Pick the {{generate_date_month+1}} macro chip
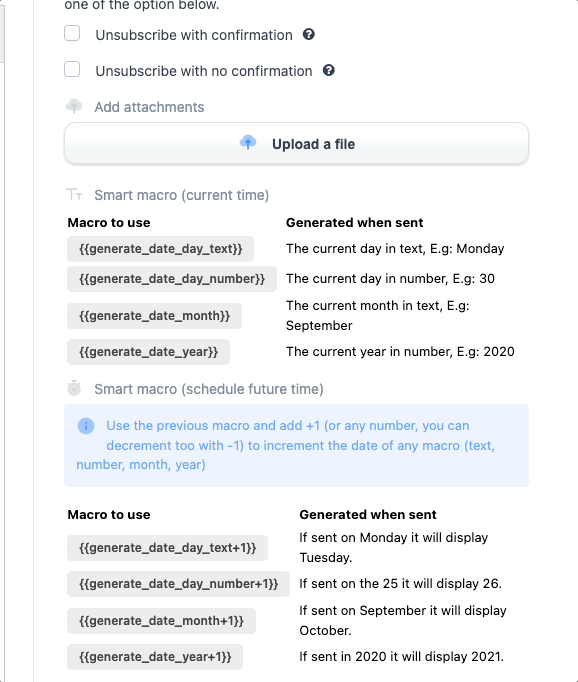The height and width of the screenshot is (682, 578). coord(161,621)
